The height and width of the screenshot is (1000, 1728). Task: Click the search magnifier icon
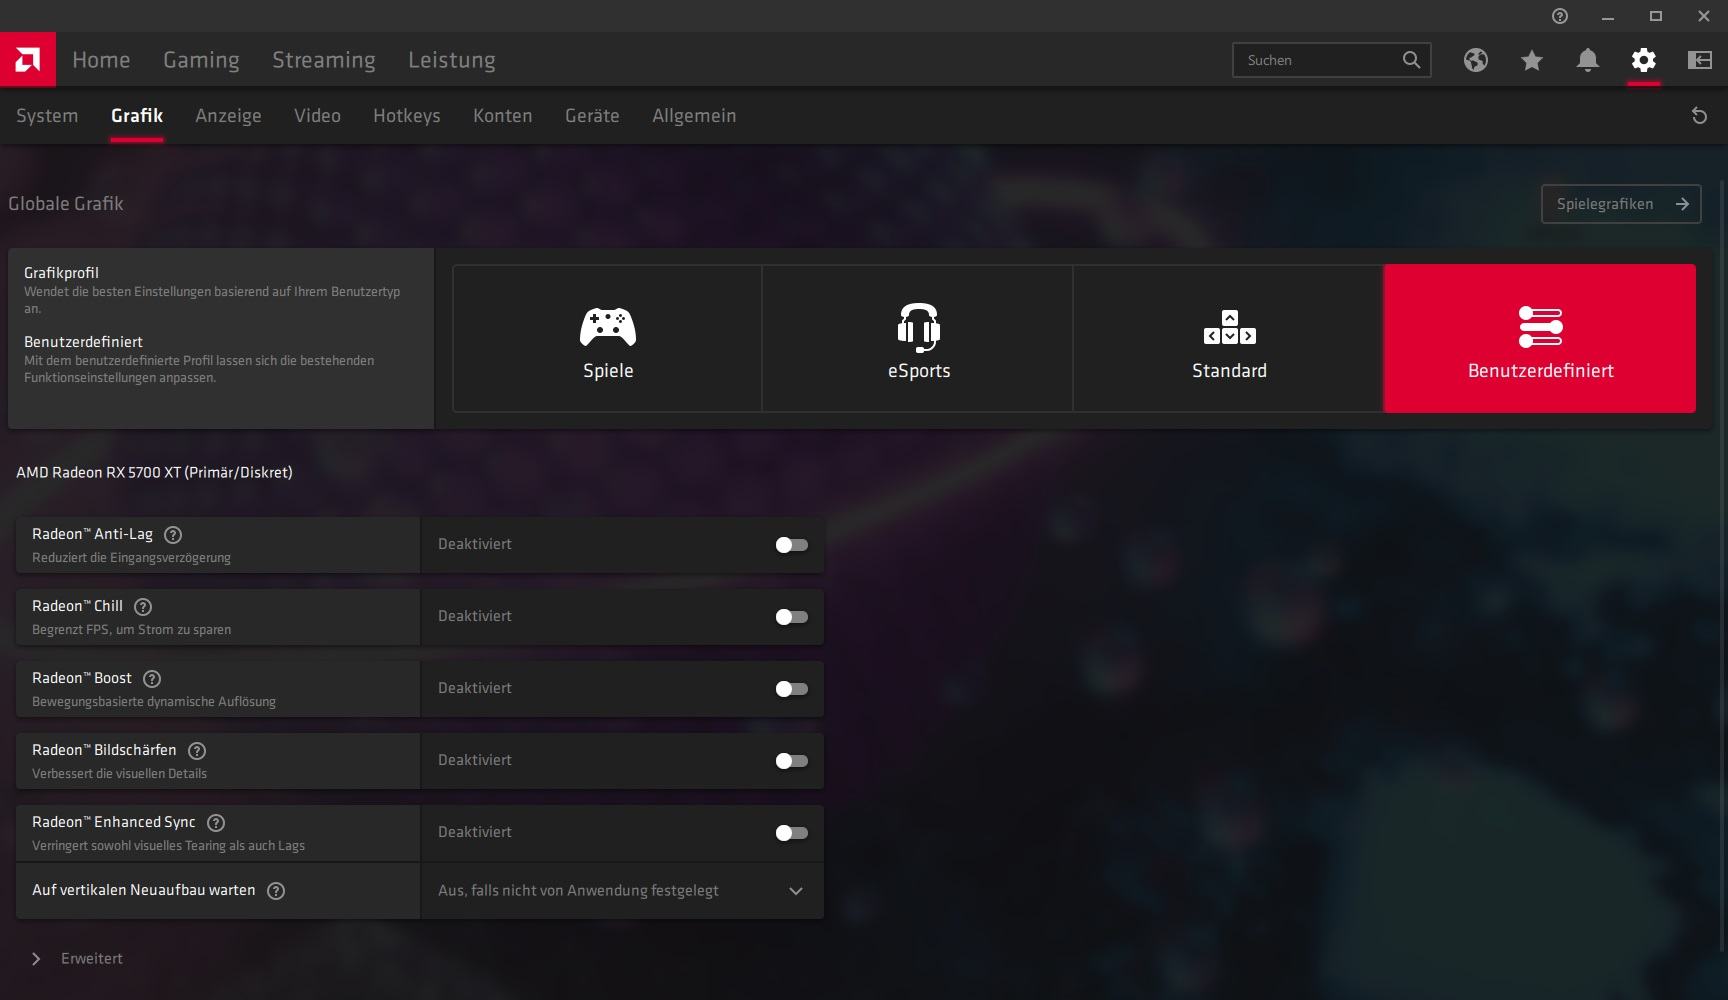coord(1411,60)
